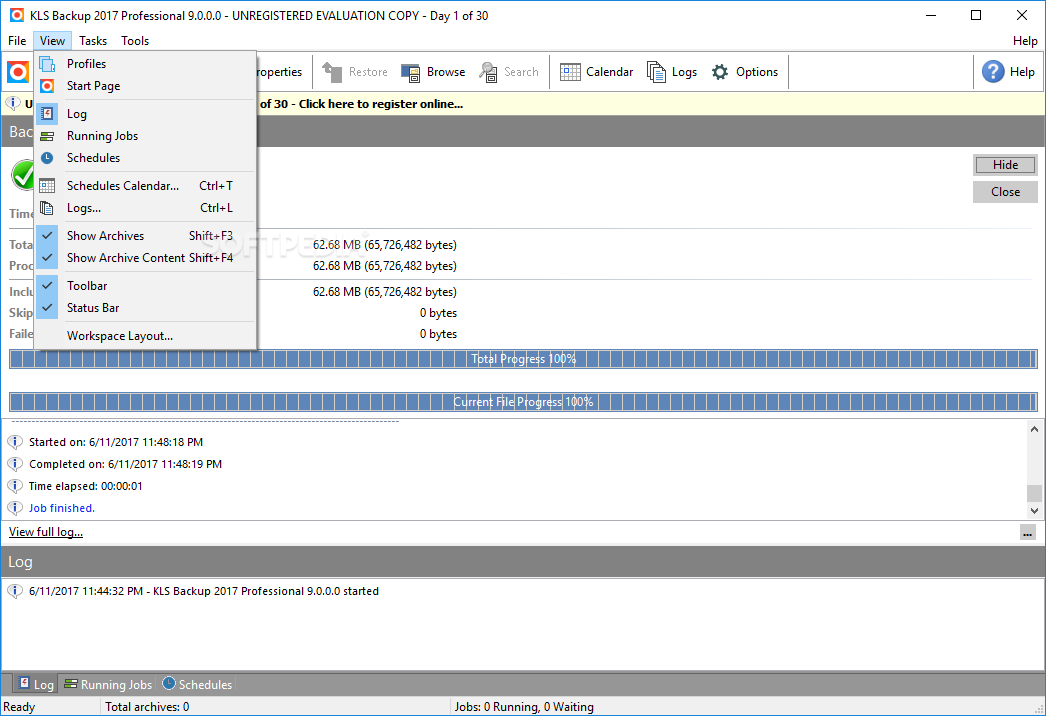This screenshot has height=716, width=1046.
Task: Click Schedules Calendar grid icon
Action: point(47,186)
